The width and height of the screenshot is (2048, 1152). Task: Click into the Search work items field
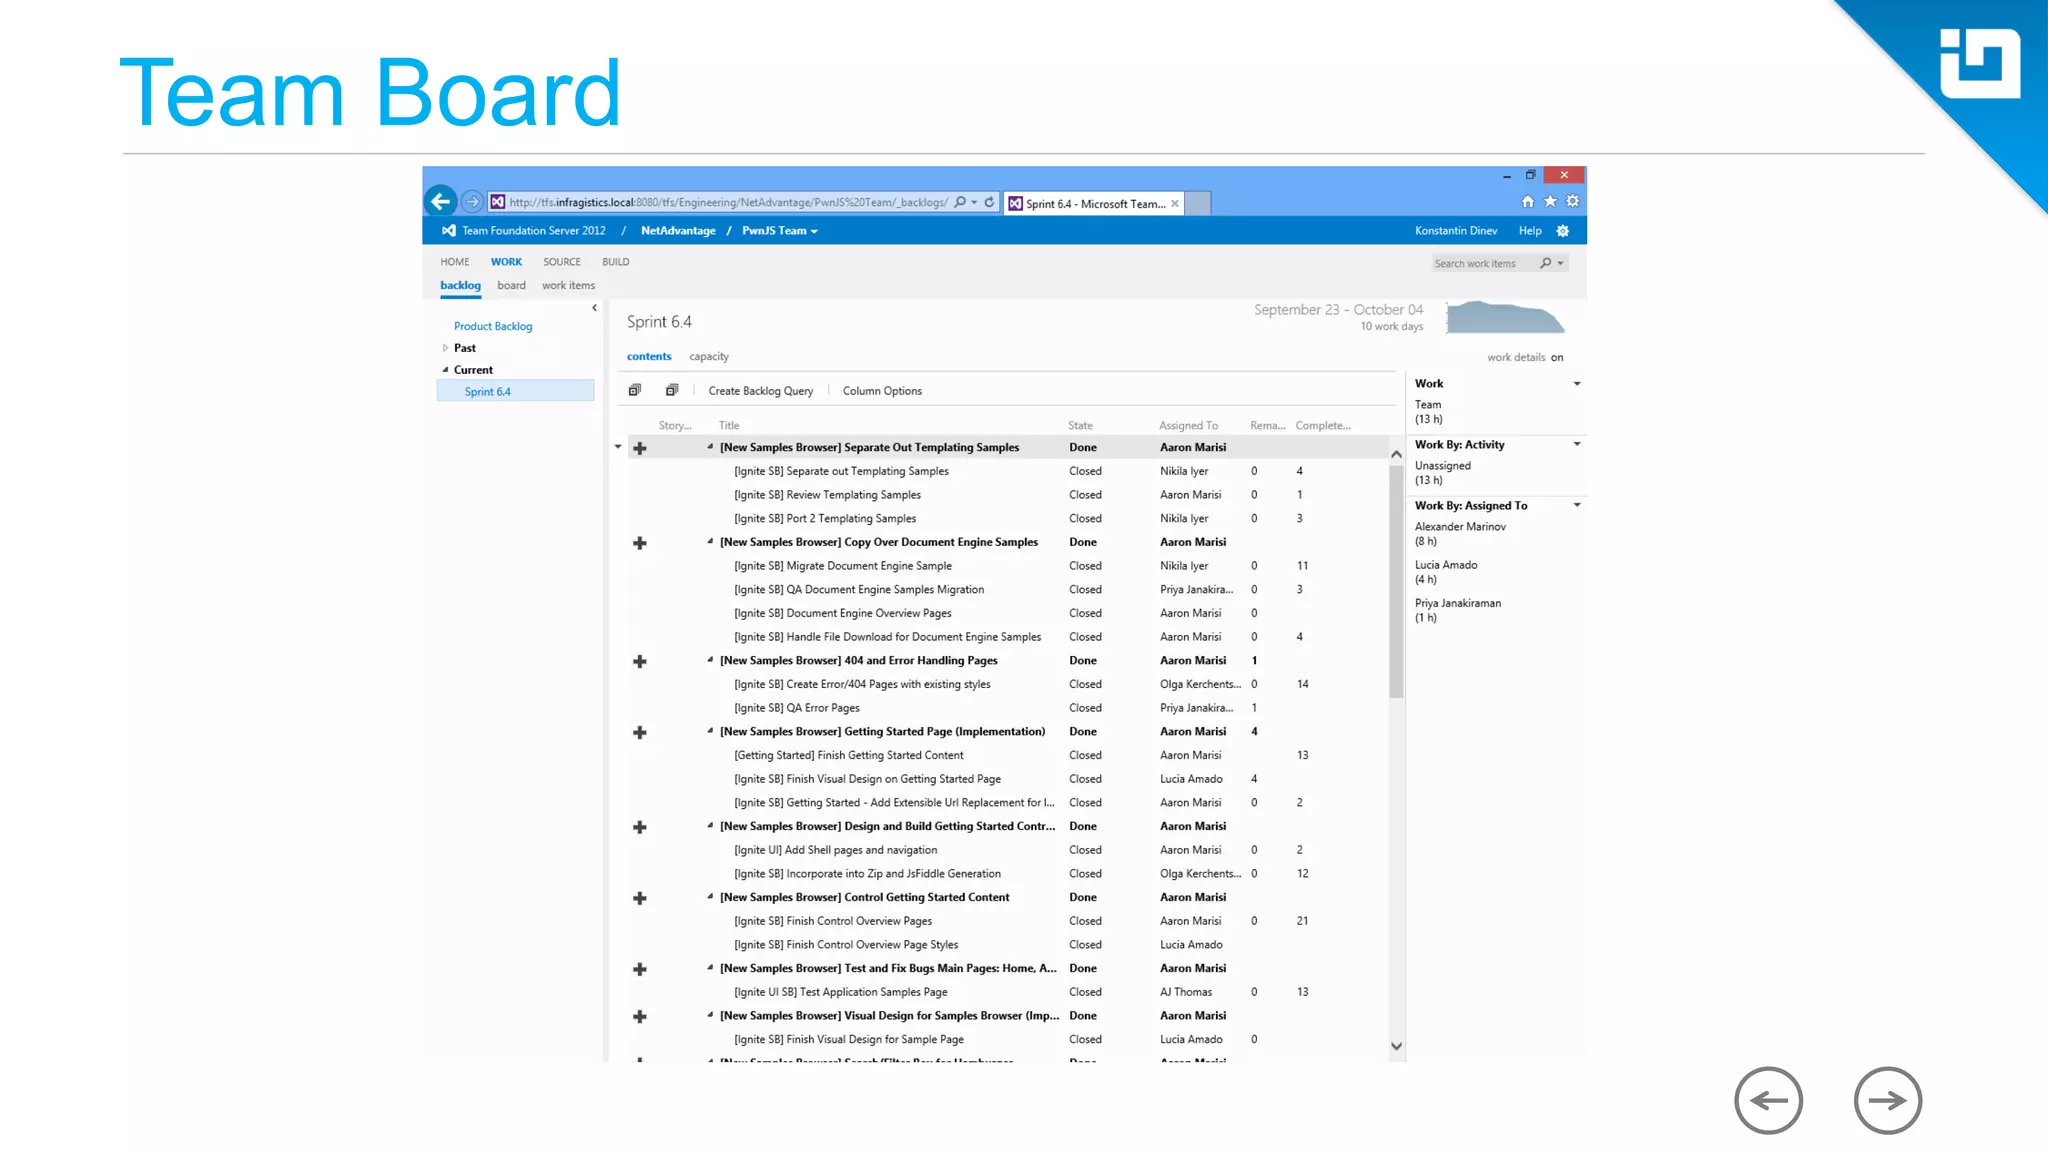tap(1482, 264)
